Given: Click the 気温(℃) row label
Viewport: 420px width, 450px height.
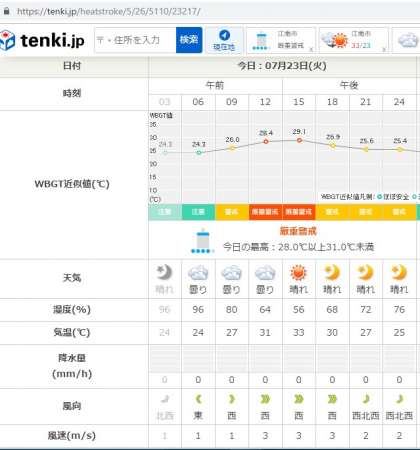Looking at the screenshot, I should point(72,333).
